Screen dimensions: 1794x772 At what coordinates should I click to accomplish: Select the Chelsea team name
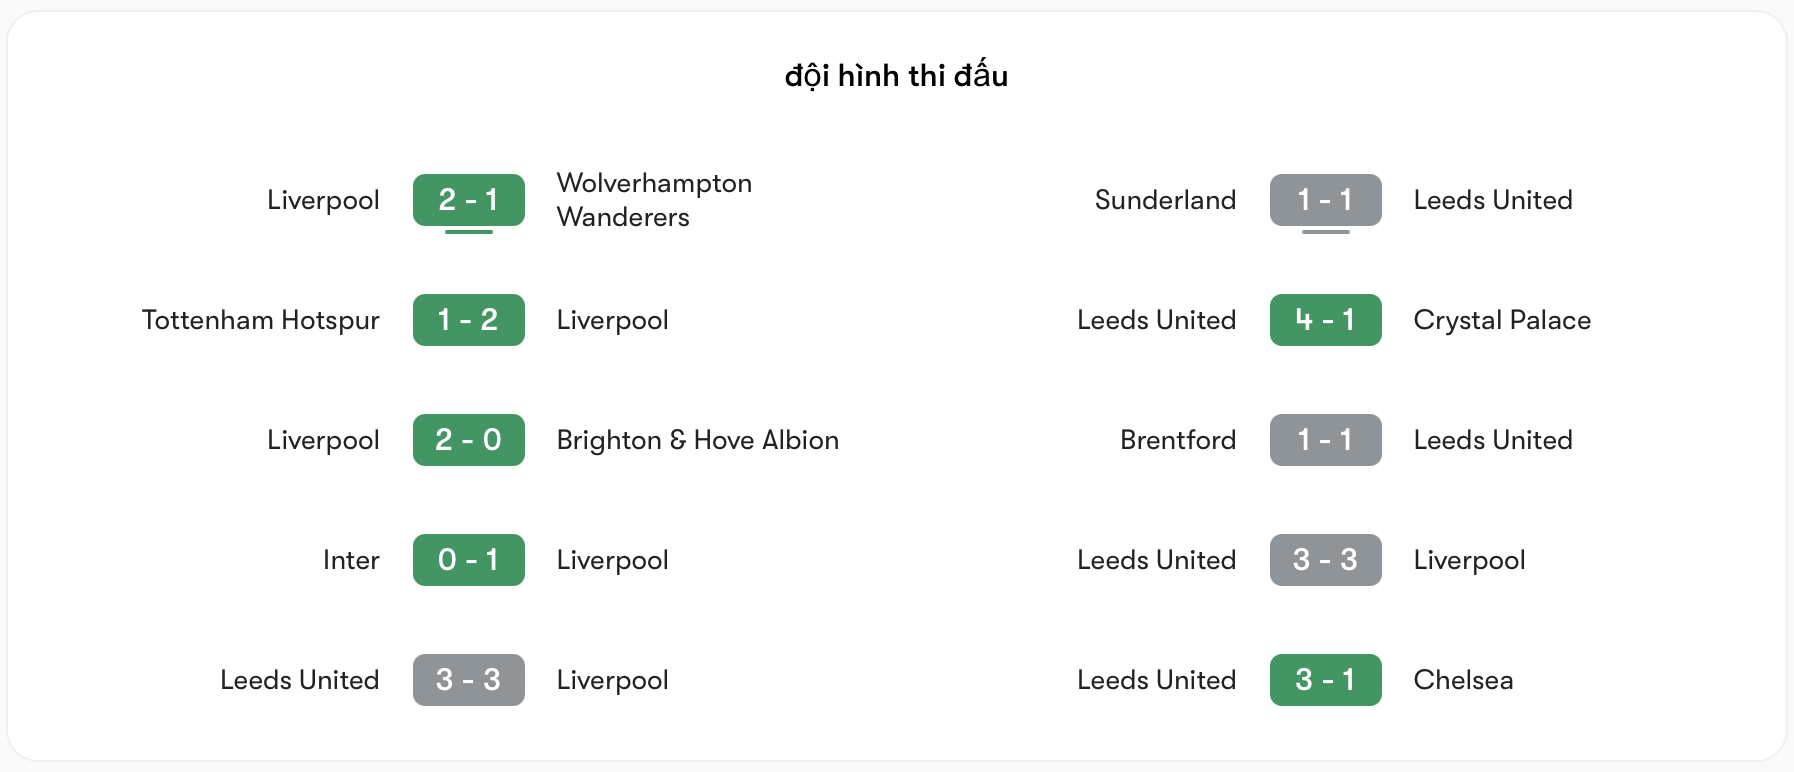point(1464,680)
